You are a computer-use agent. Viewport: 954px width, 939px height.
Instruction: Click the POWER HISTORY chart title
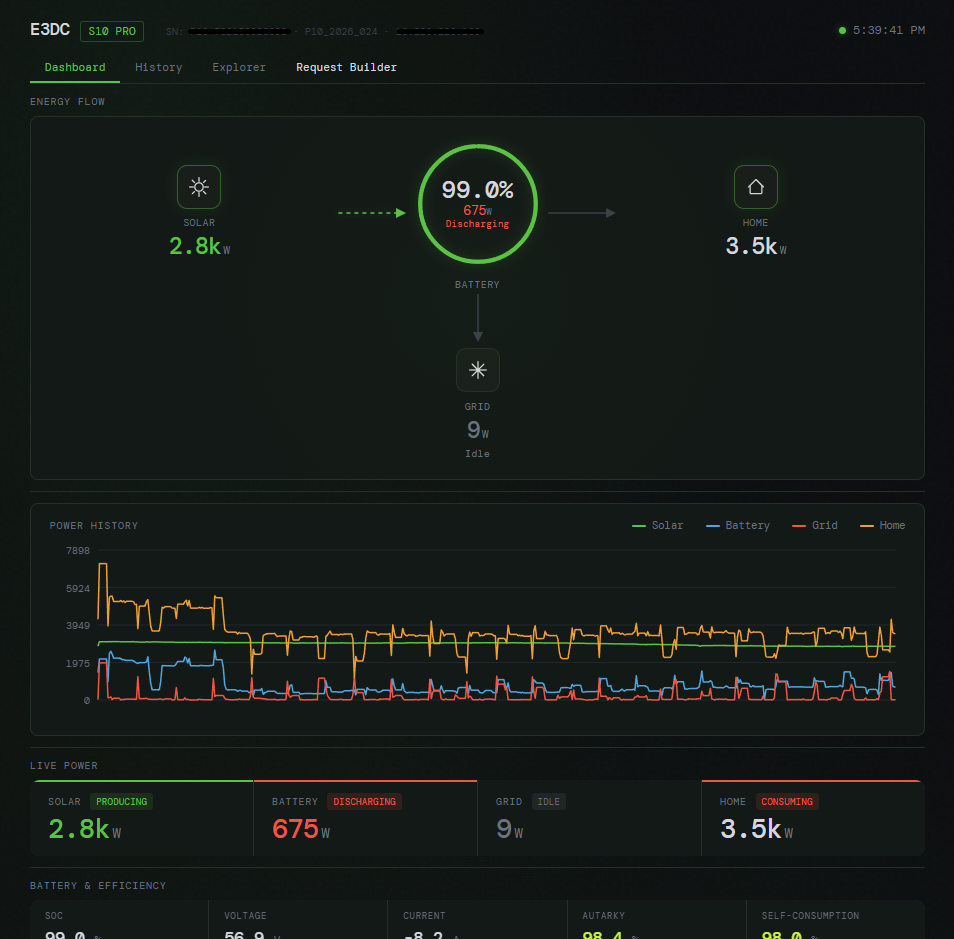coord(94,526)
